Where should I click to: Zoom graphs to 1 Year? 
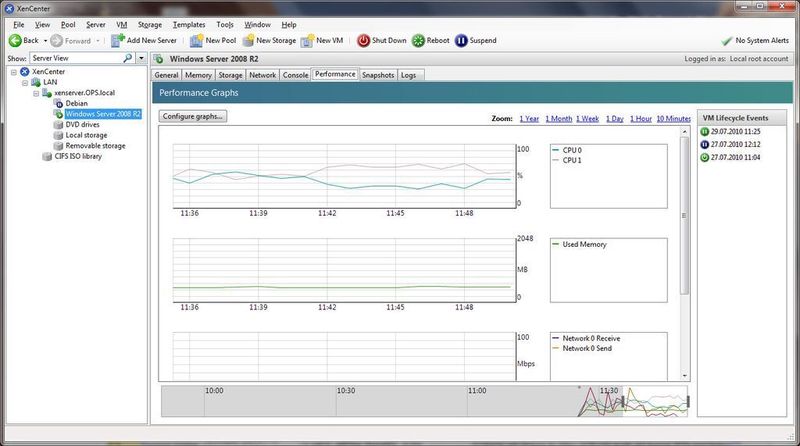click(x=529, y=118)
